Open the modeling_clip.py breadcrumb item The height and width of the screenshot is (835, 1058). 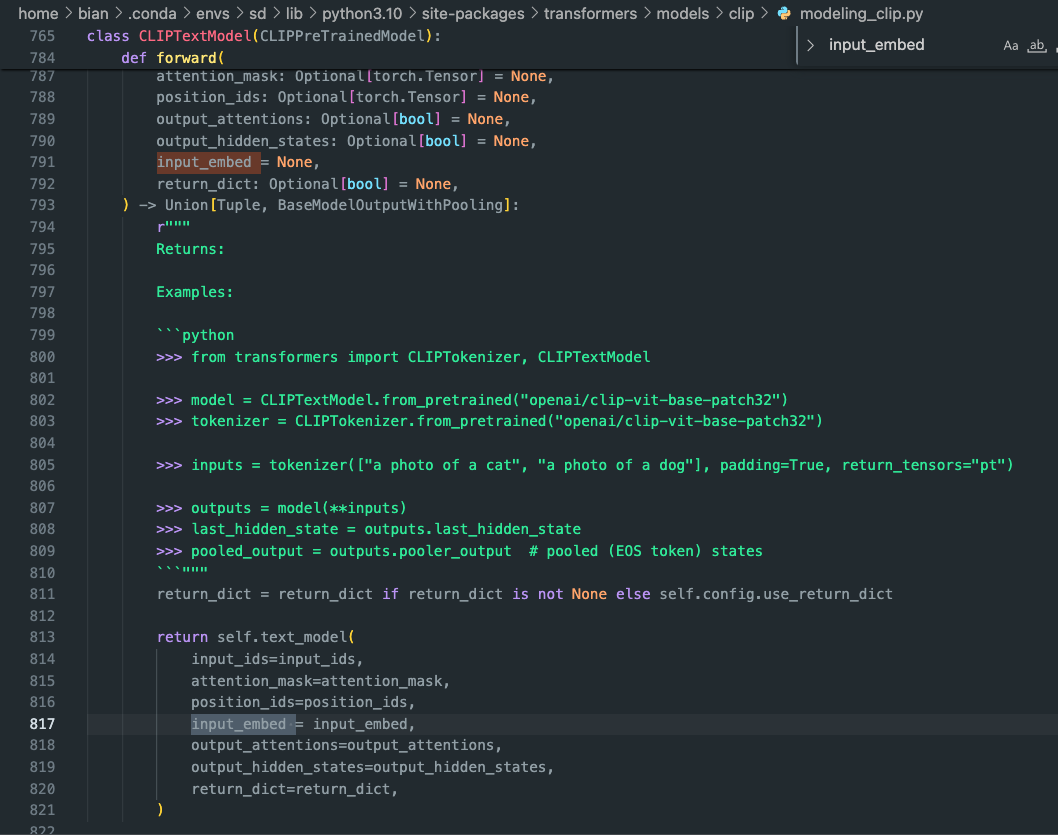(861, 13)
